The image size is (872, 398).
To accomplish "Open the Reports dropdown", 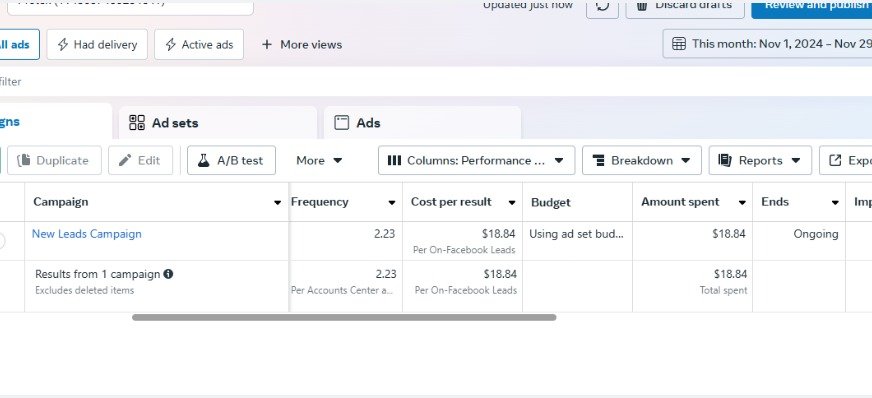I will point(760,160).
